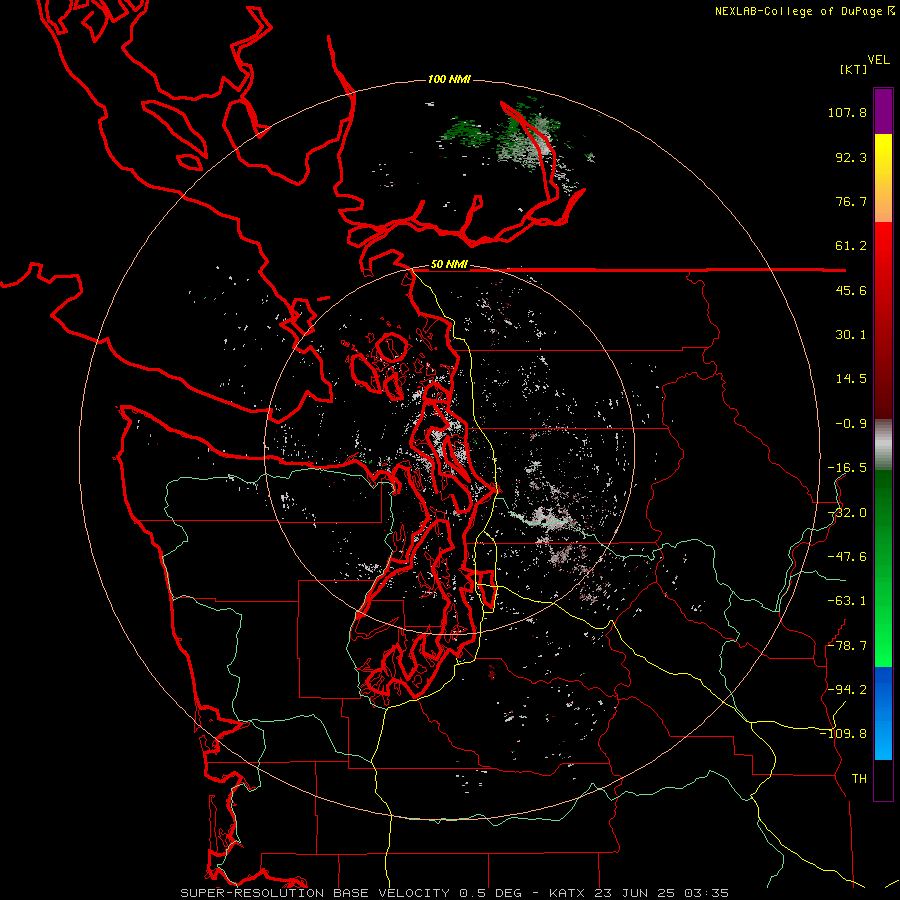The width and height of the screenshot is (900, 900).
Task: Click the TH legend label
Action: tap(859, 779)
